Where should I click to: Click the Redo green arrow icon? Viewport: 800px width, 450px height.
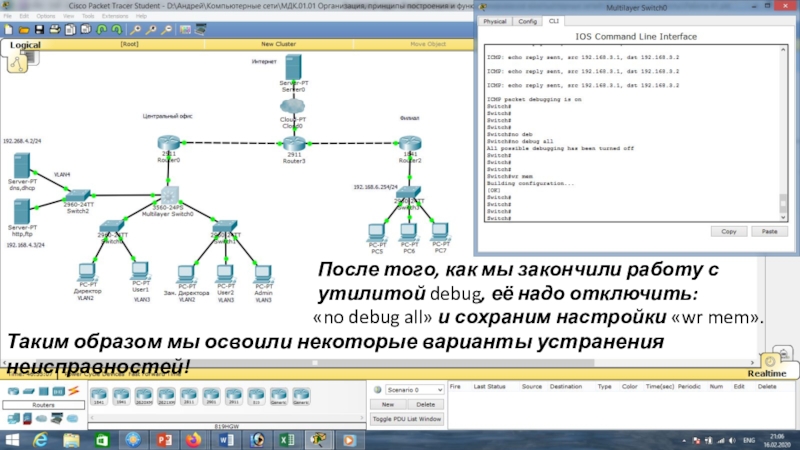tap(117, 30)
